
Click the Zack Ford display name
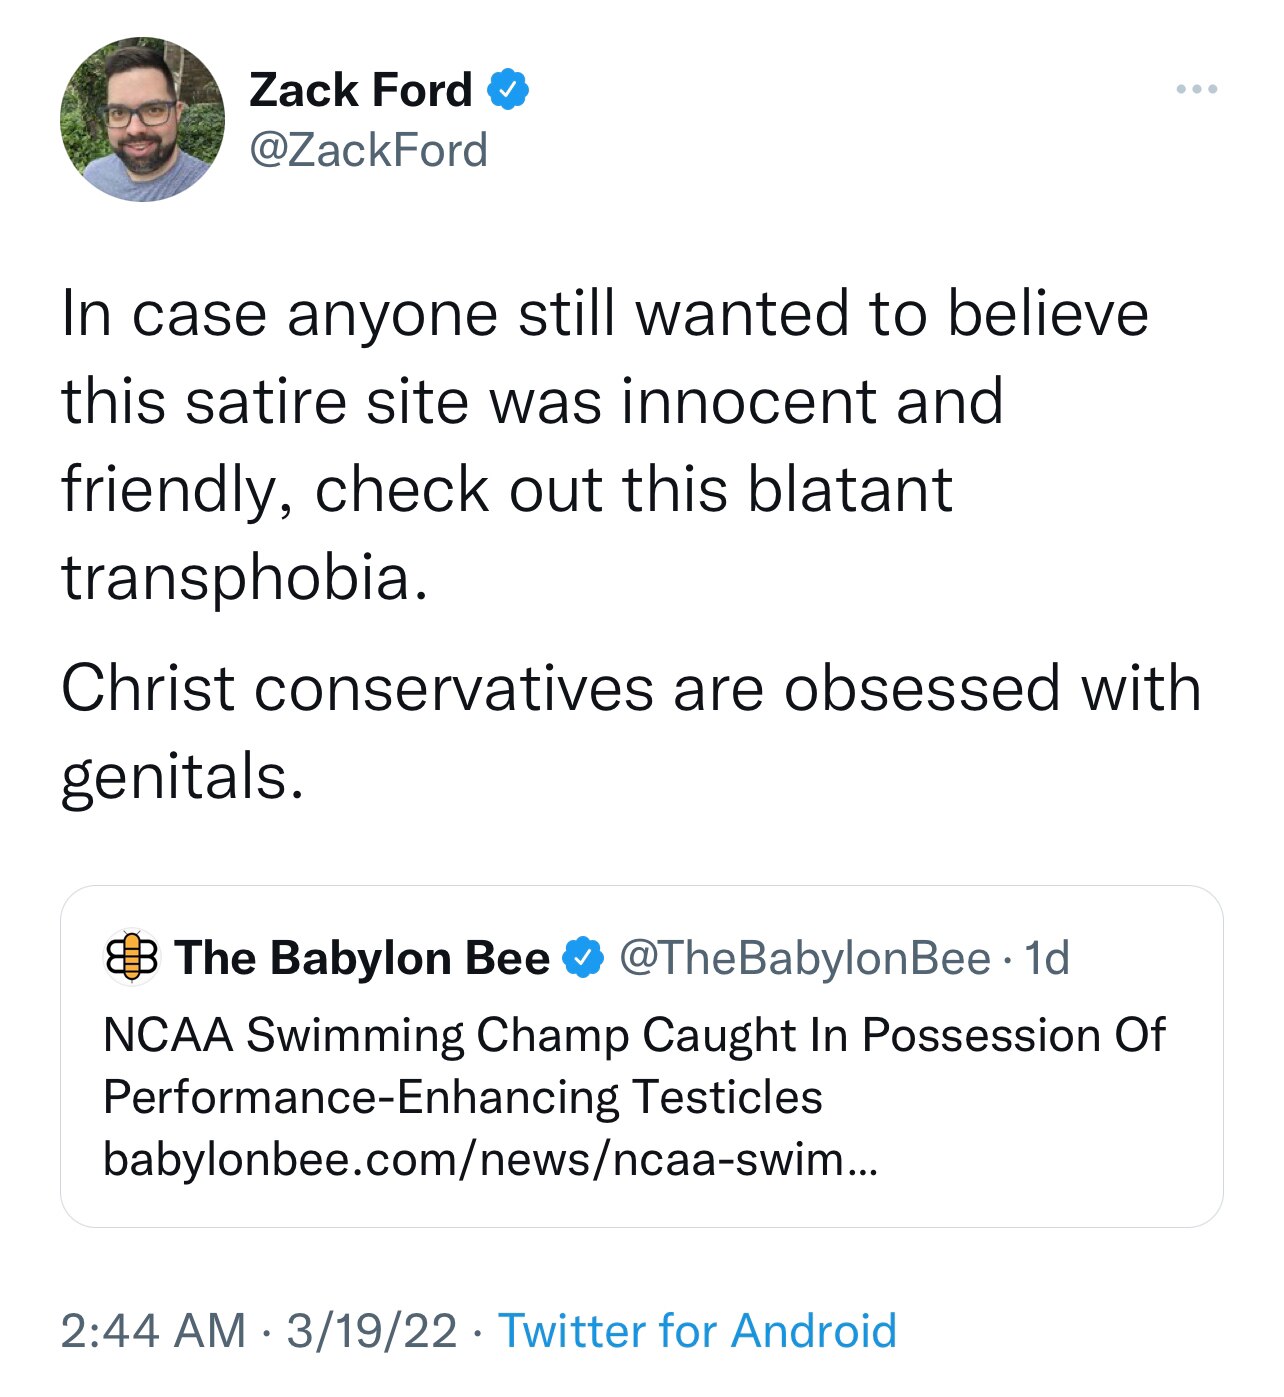click(x=360, y=91)
